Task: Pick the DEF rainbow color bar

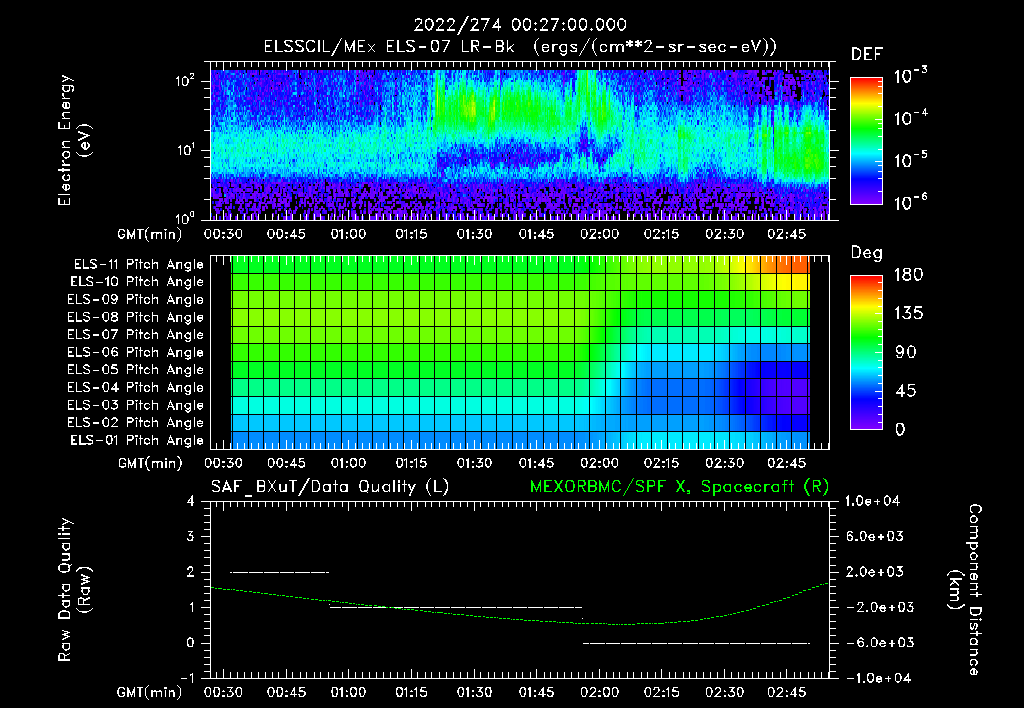Action: tap(866, 141)
